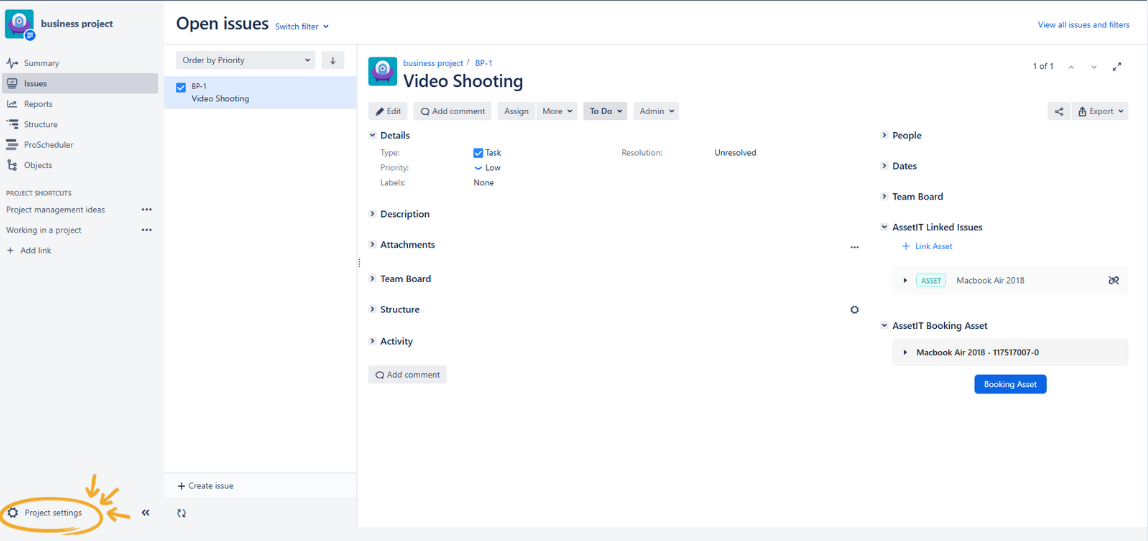The width and height of the screenshot is (1148, 541).
Task: Click the share icon next to Export
Action: [1058, 111]
